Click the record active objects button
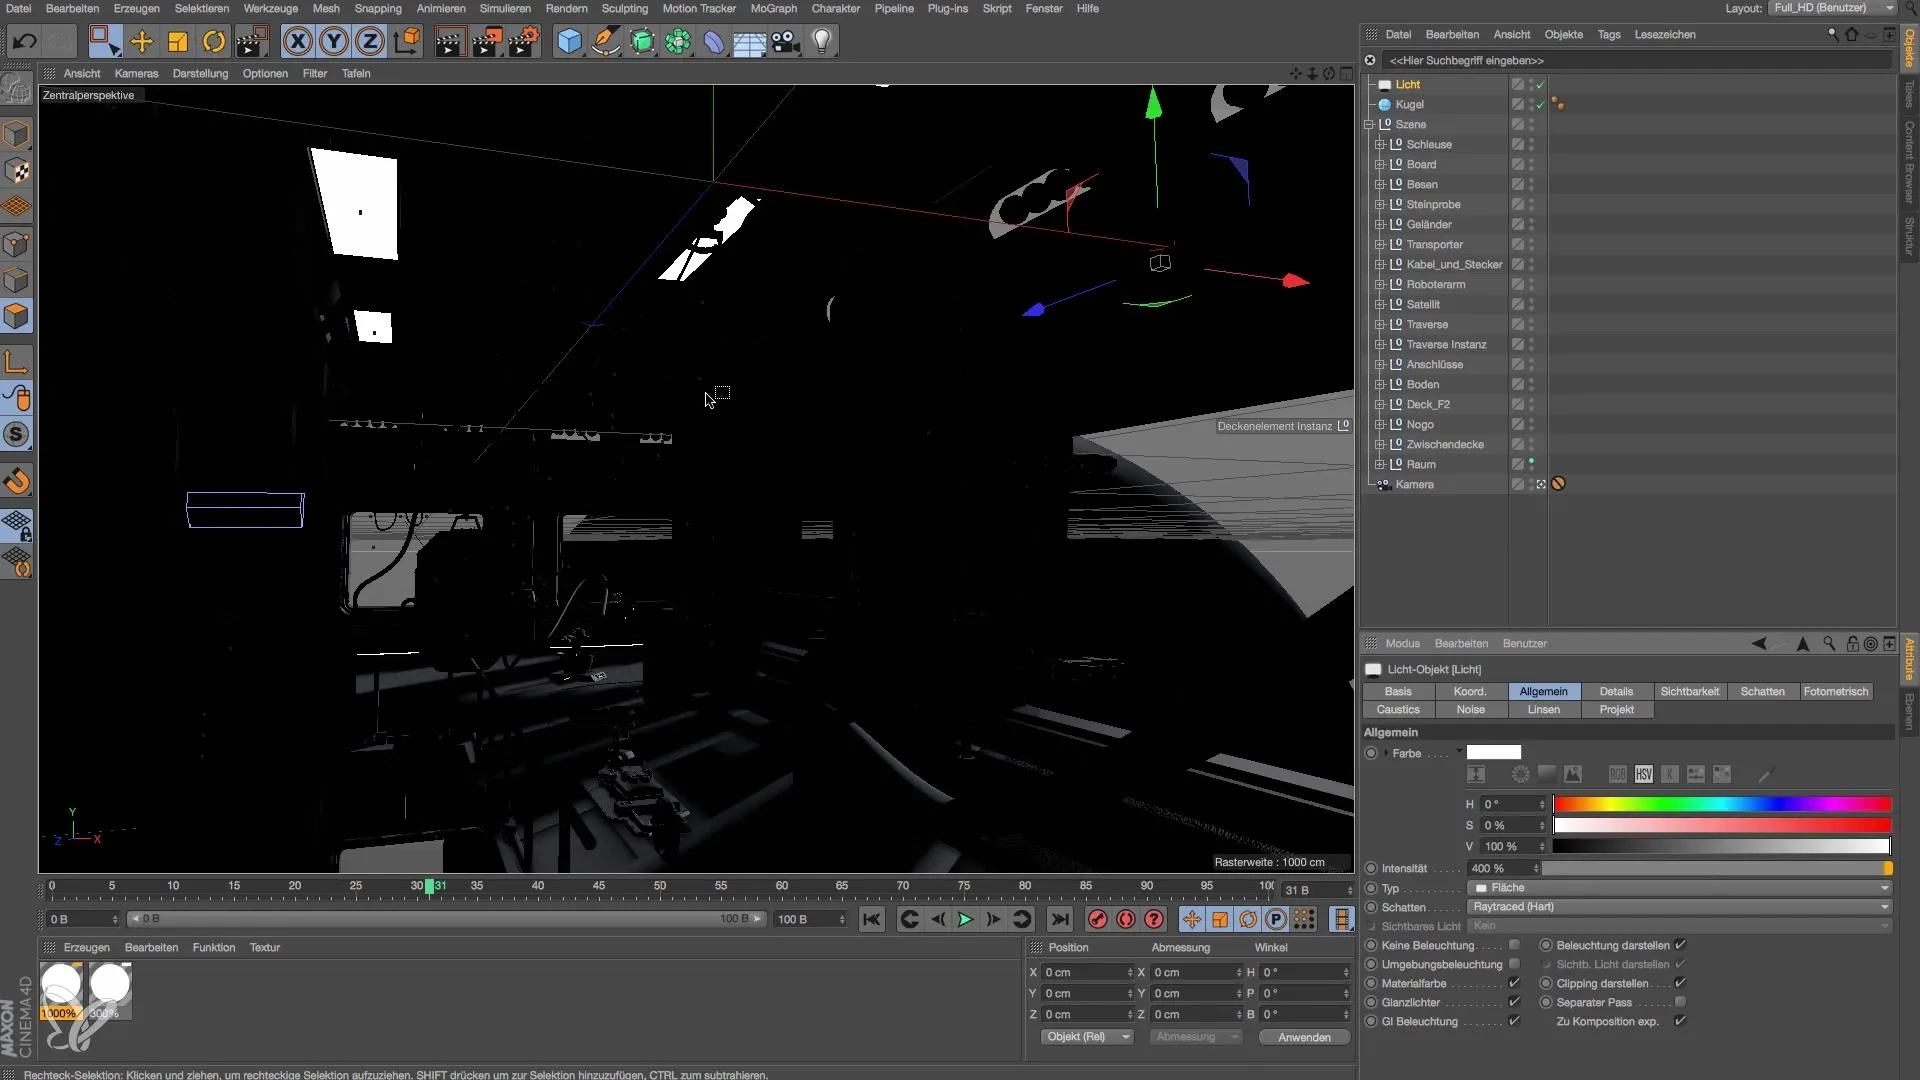The width and height of the screenshot is (1920, 1080). tap(1098, 919)
